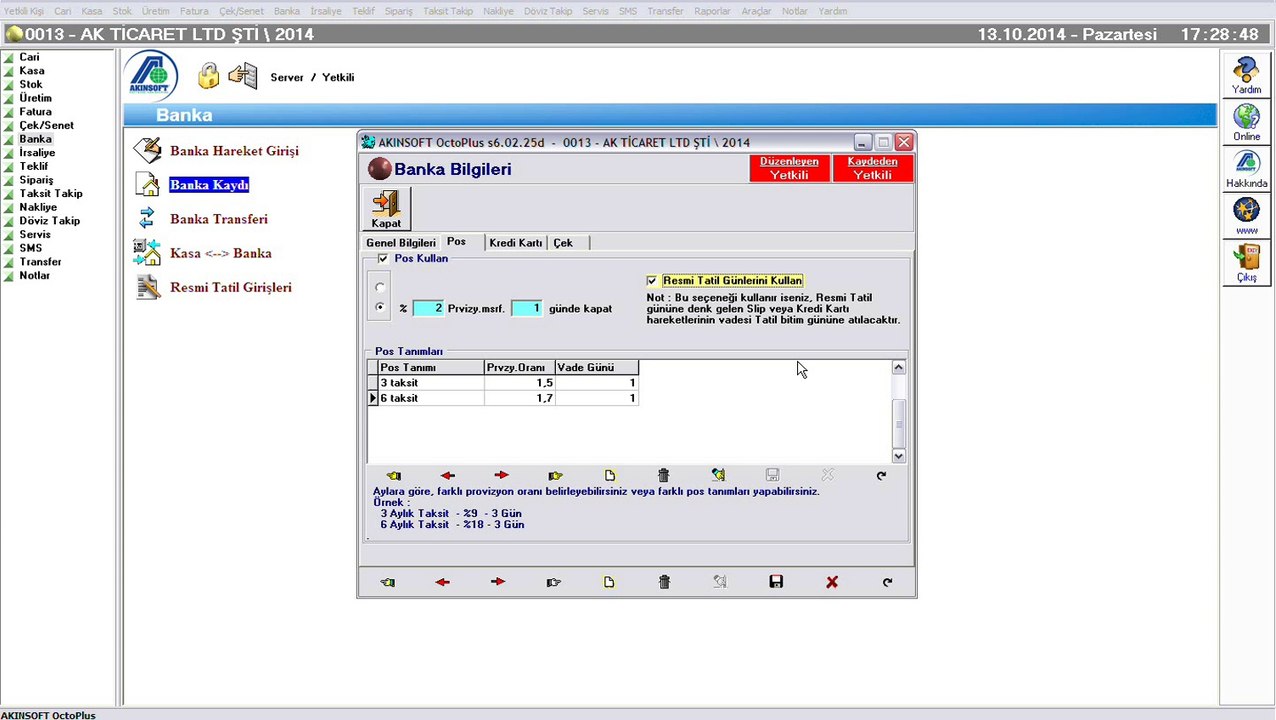Image resolution: width=1276 pixels, height=720 pixels.
Task: Delete row with Pos Tanımları trash icon
Action: pos(663,476)
